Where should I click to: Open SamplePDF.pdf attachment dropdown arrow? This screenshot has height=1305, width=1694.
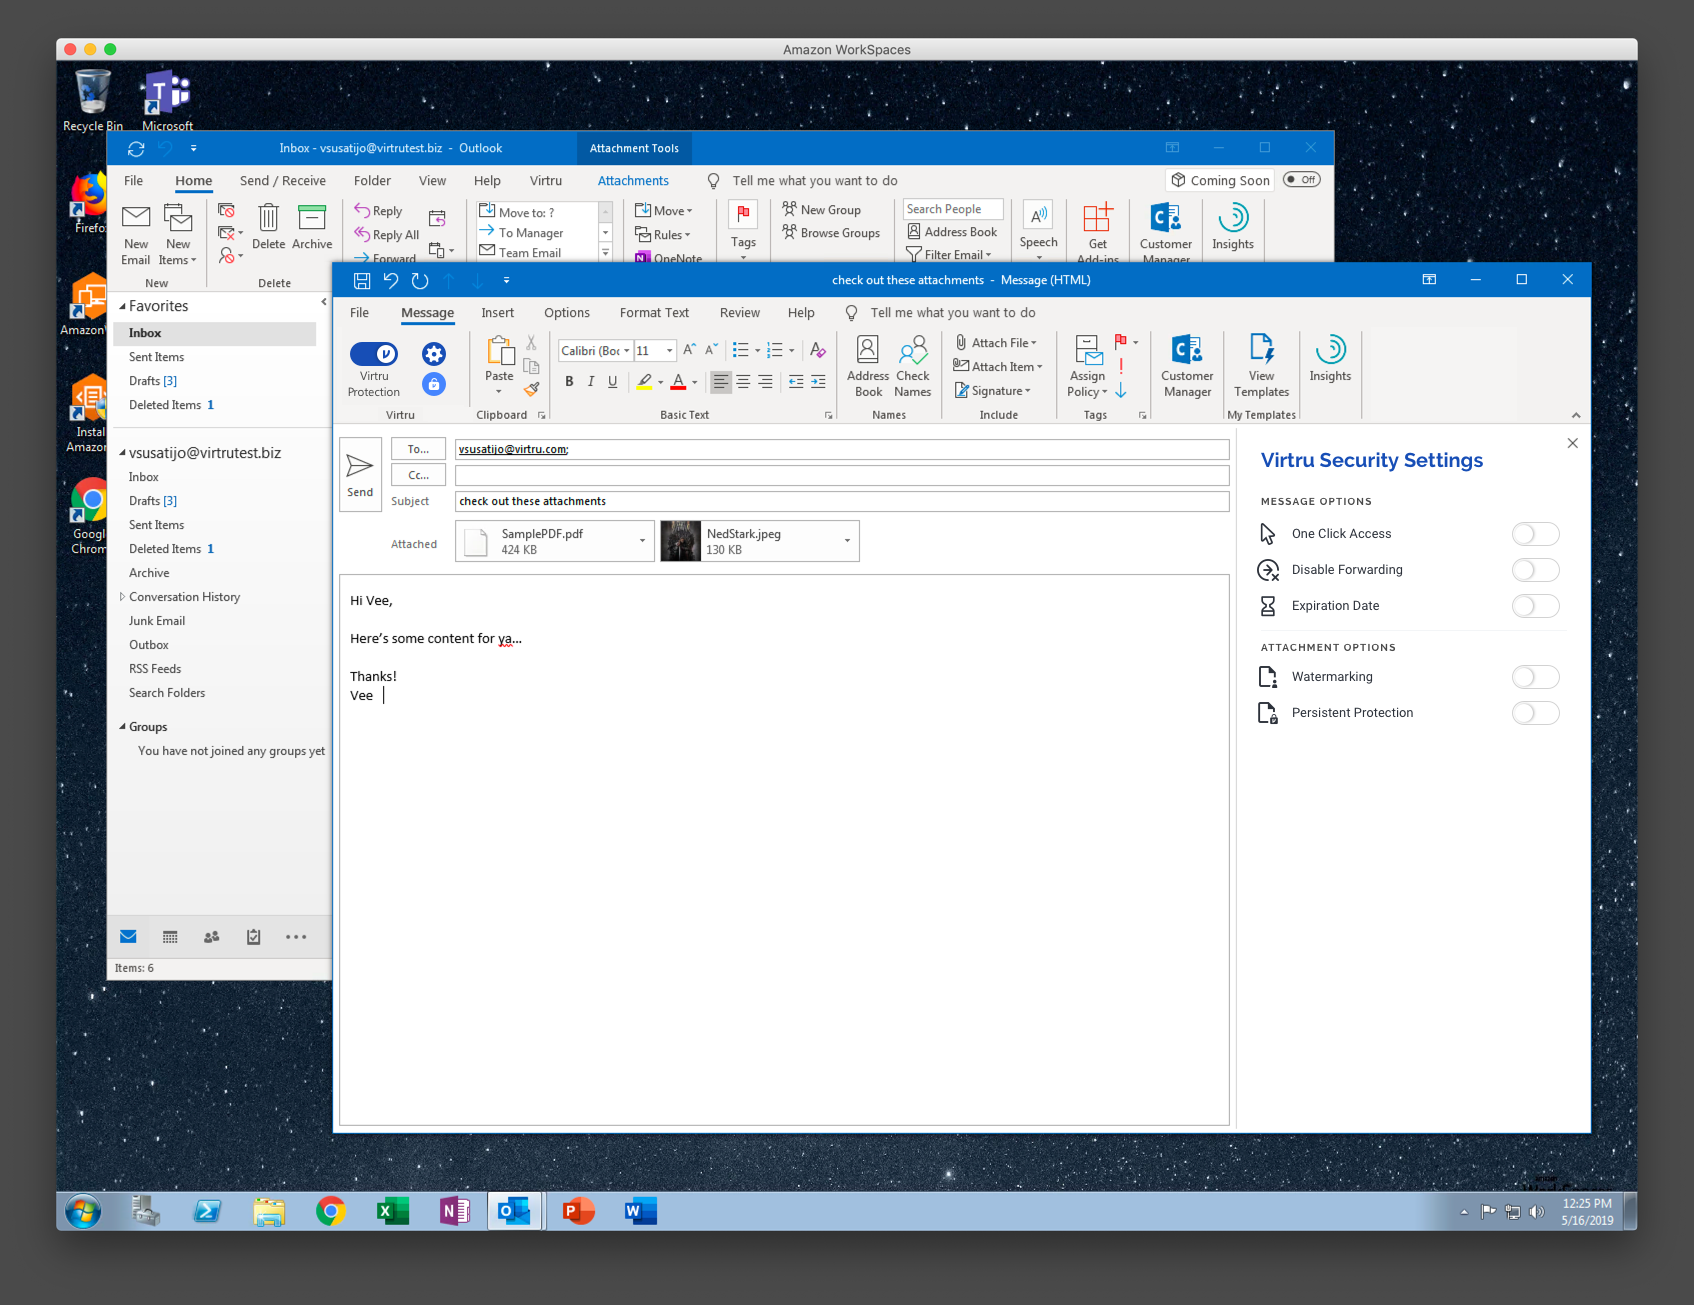pos(642,541)
